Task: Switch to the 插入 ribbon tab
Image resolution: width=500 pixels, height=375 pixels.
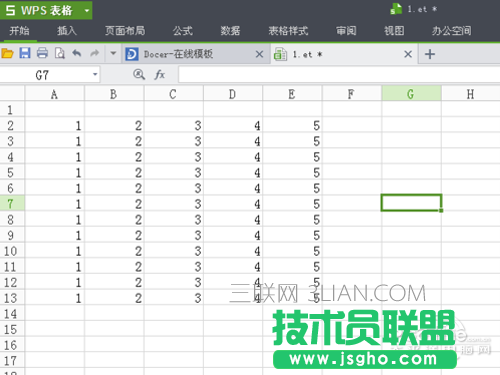Action: tap(67, 31)
